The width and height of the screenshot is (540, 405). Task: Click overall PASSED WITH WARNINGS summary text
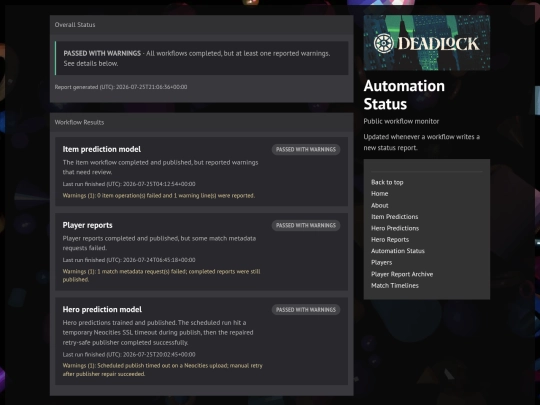197,58
